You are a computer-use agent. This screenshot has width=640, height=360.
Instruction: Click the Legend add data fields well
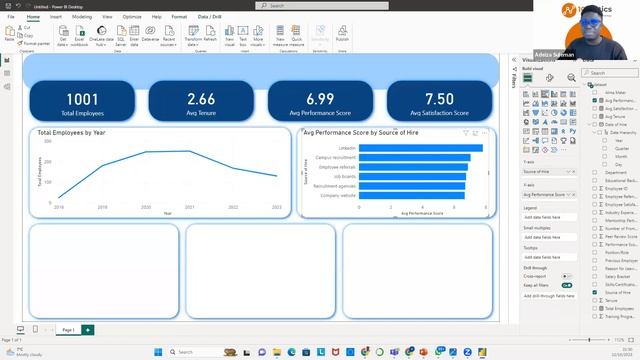pos(549,217)
